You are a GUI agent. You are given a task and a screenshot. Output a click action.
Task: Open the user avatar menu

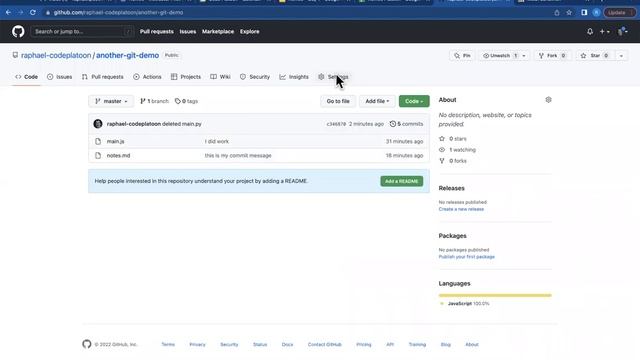coord(622,31)
